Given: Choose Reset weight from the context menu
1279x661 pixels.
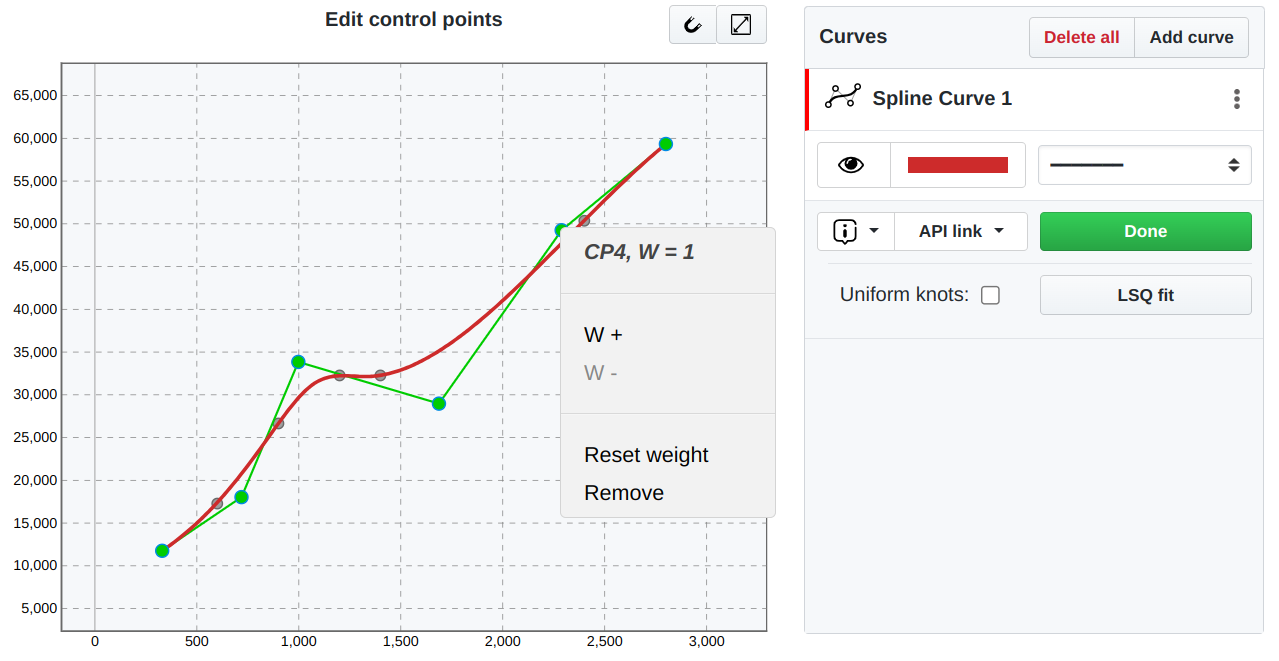Looking at the screenshot, I should tap(646, 455).
